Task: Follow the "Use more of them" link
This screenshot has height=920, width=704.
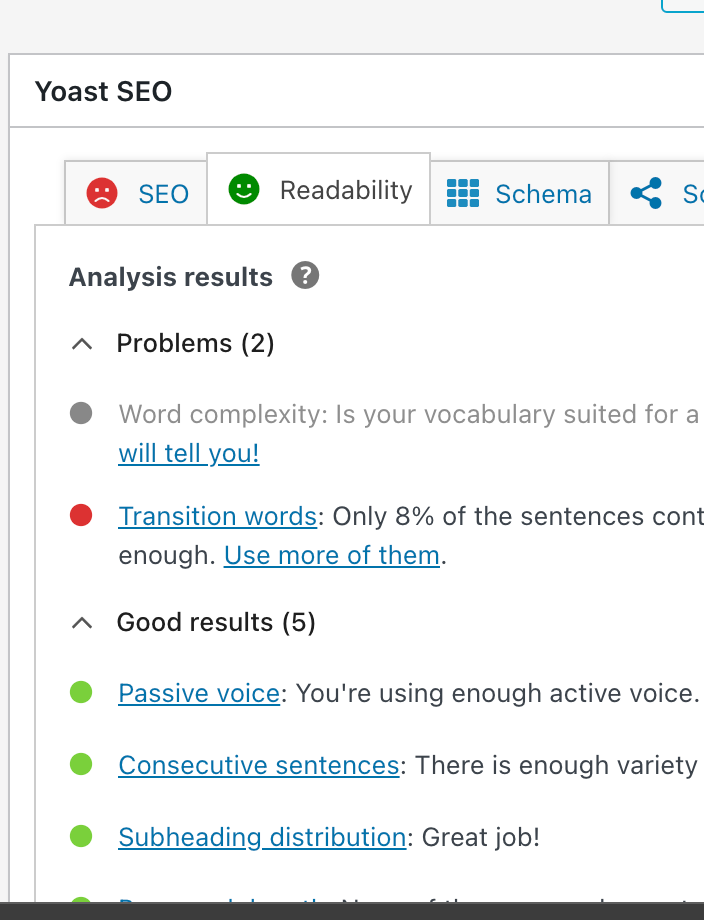Action: [332, 555]
